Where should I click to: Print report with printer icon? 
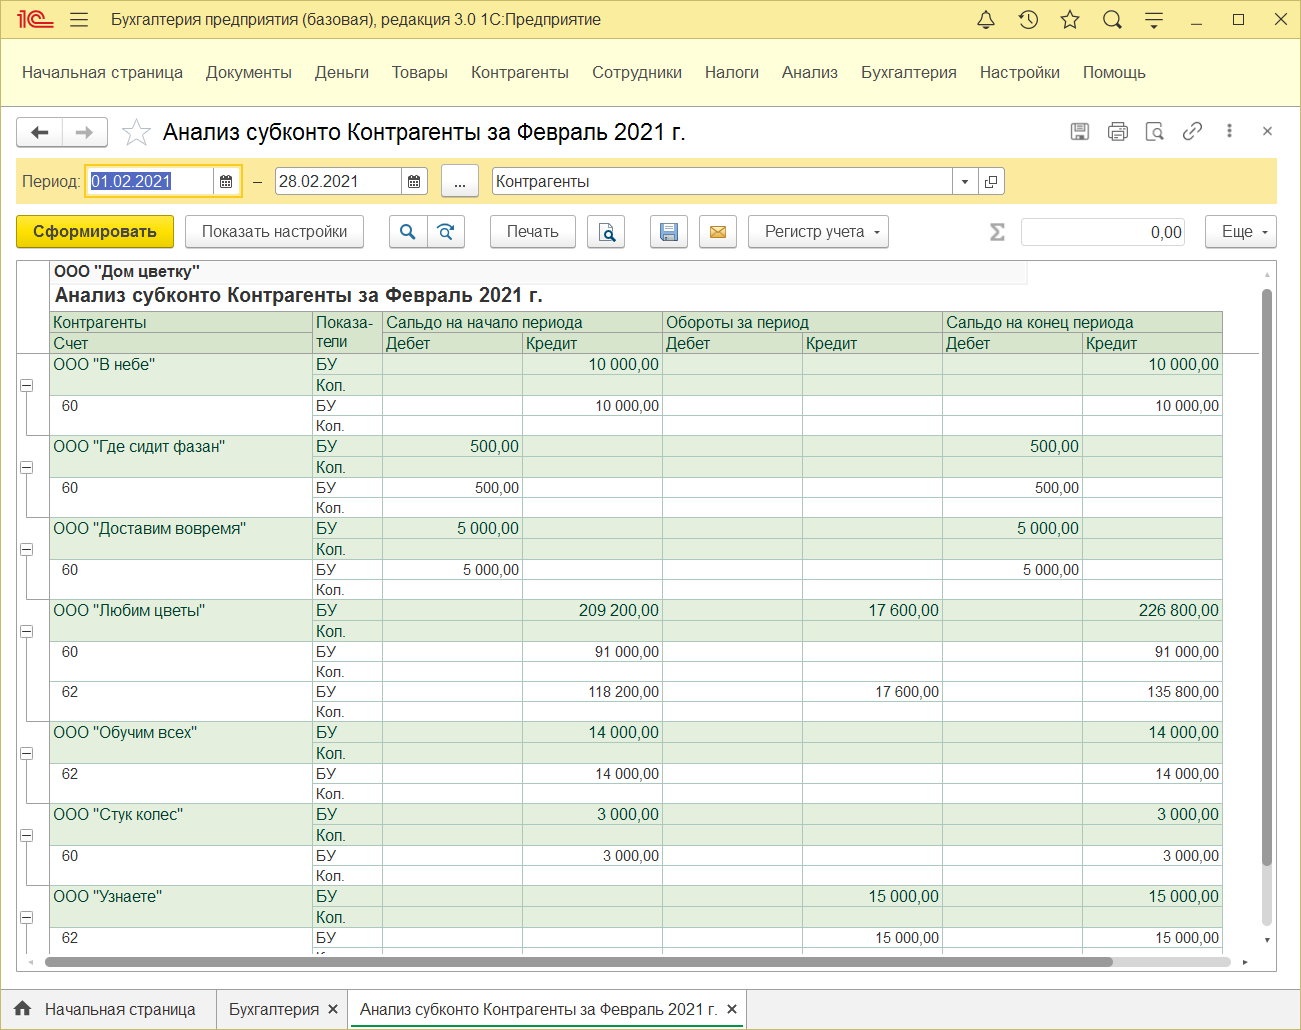click(x=1118, y=131)
